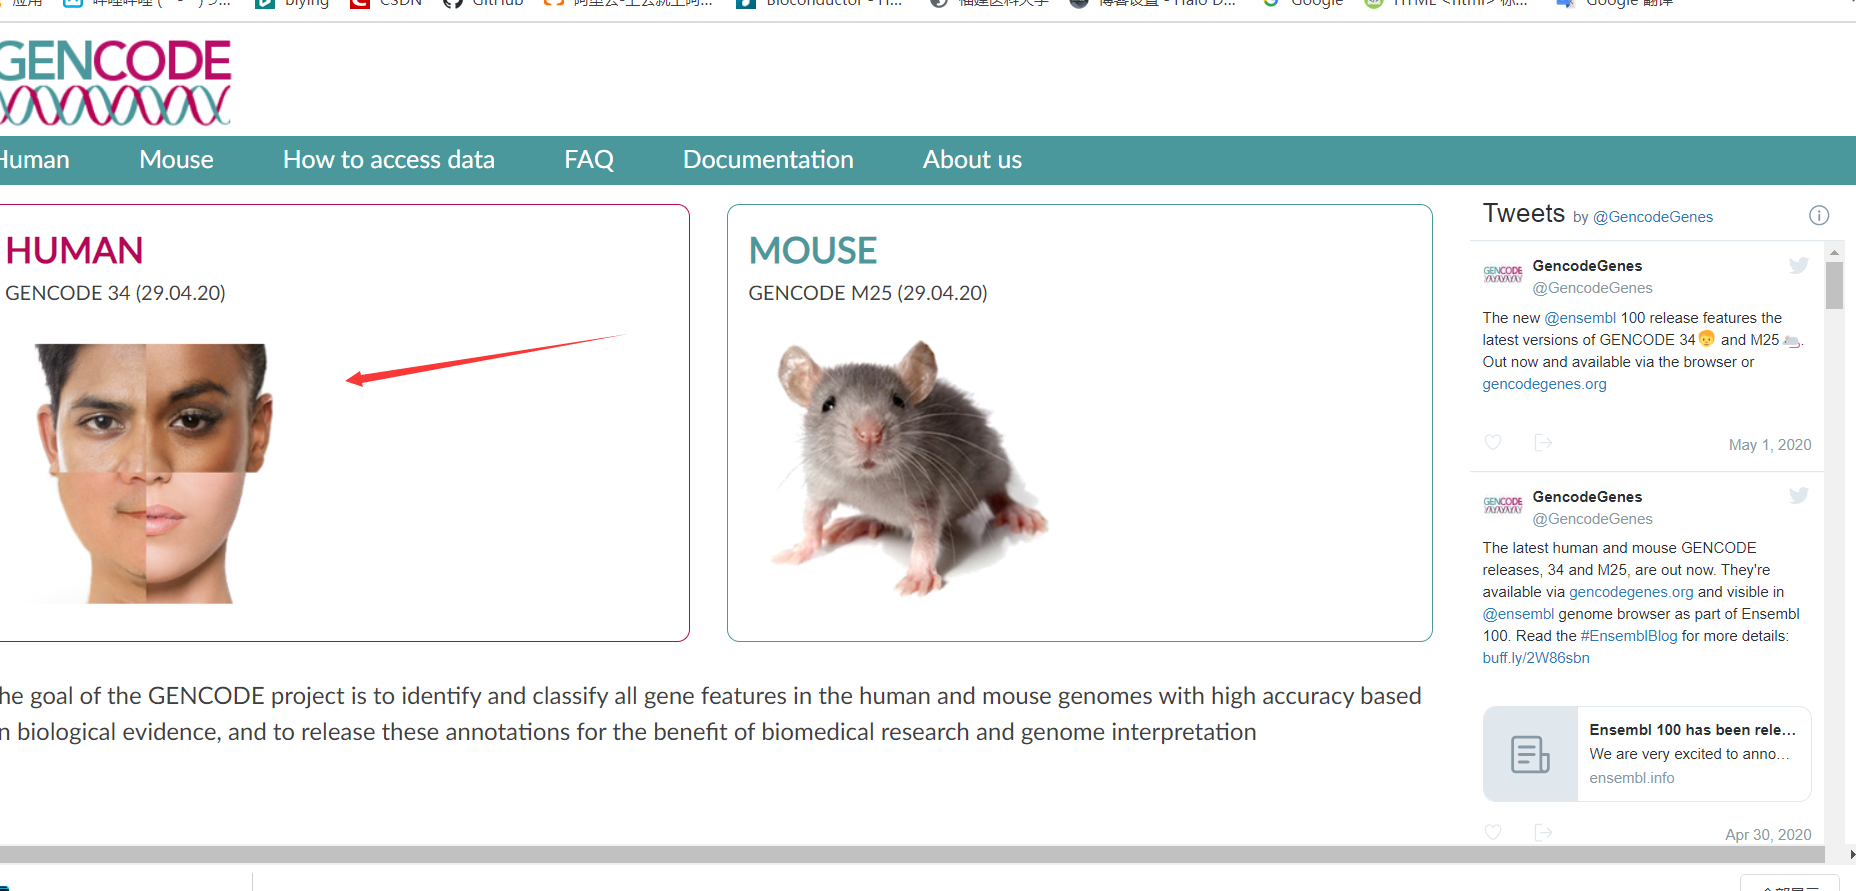This screenshot has height=891, width=1856.
Task: Click the grey mouse photo
Action: click(908, 468)
